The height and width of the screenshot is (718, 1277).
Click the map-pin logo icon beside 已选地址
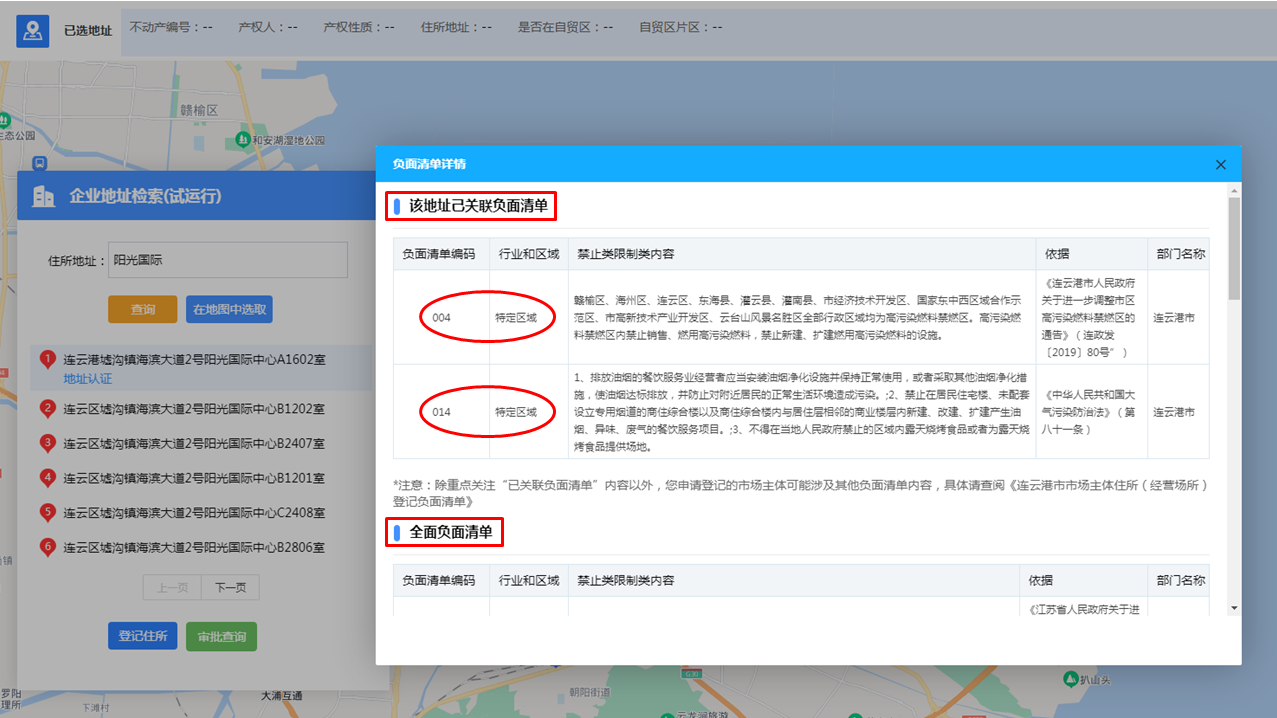34,30
